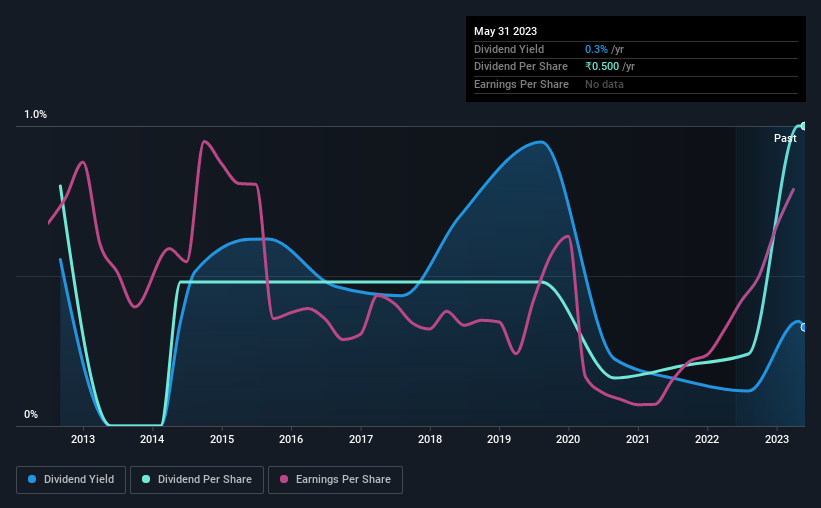821x508 pixels.
Task: Toggle the Dividend Yield legend button
Action: tap(71, 480)
